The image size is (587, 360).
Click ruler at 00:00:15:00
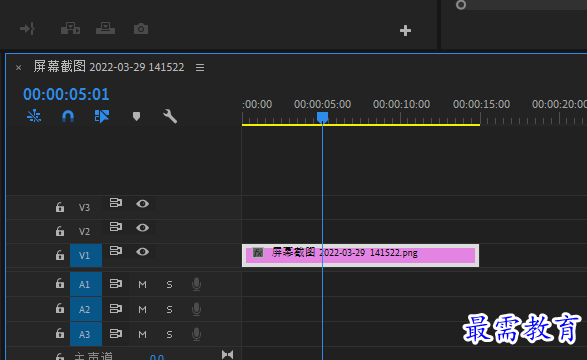[x=481, y=104]
